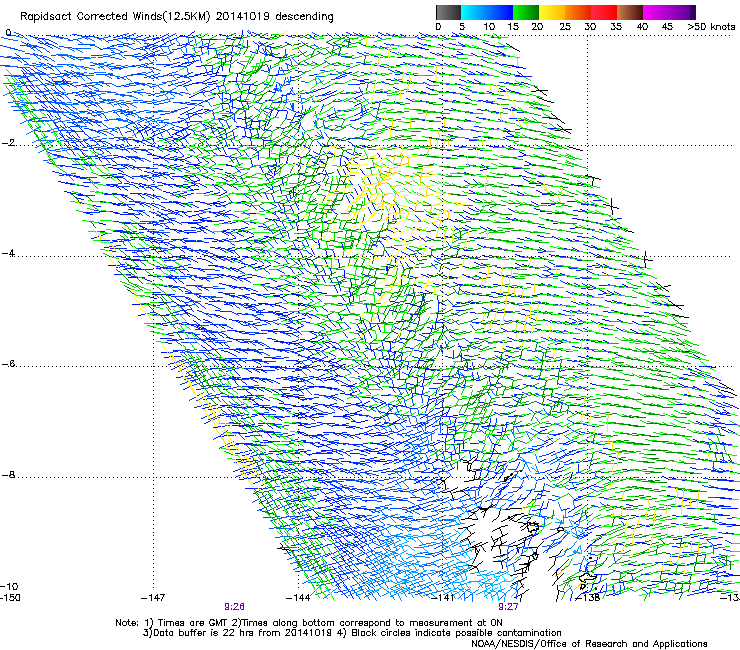Select the longitude axis label '-144'
The width and height of the screenshot is (740, 650).
[x=298, y=598]
